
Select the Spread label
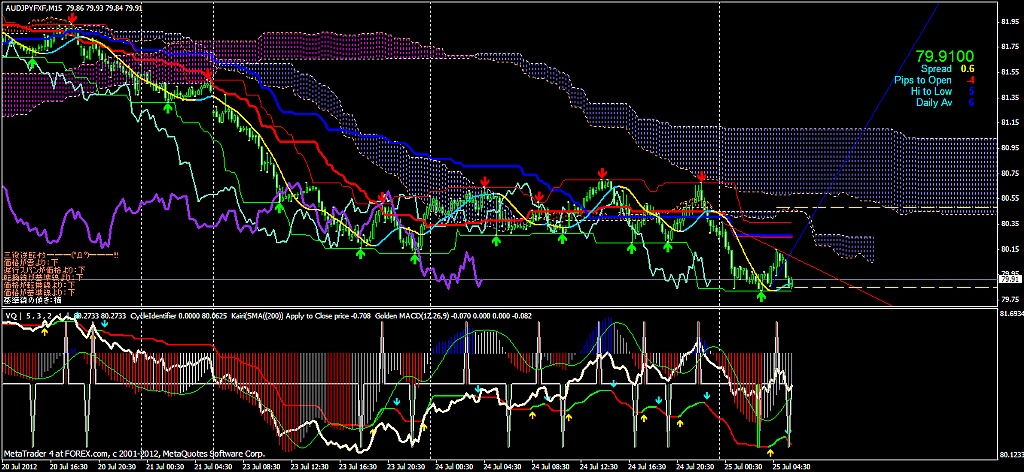click(x=936, y=69)
